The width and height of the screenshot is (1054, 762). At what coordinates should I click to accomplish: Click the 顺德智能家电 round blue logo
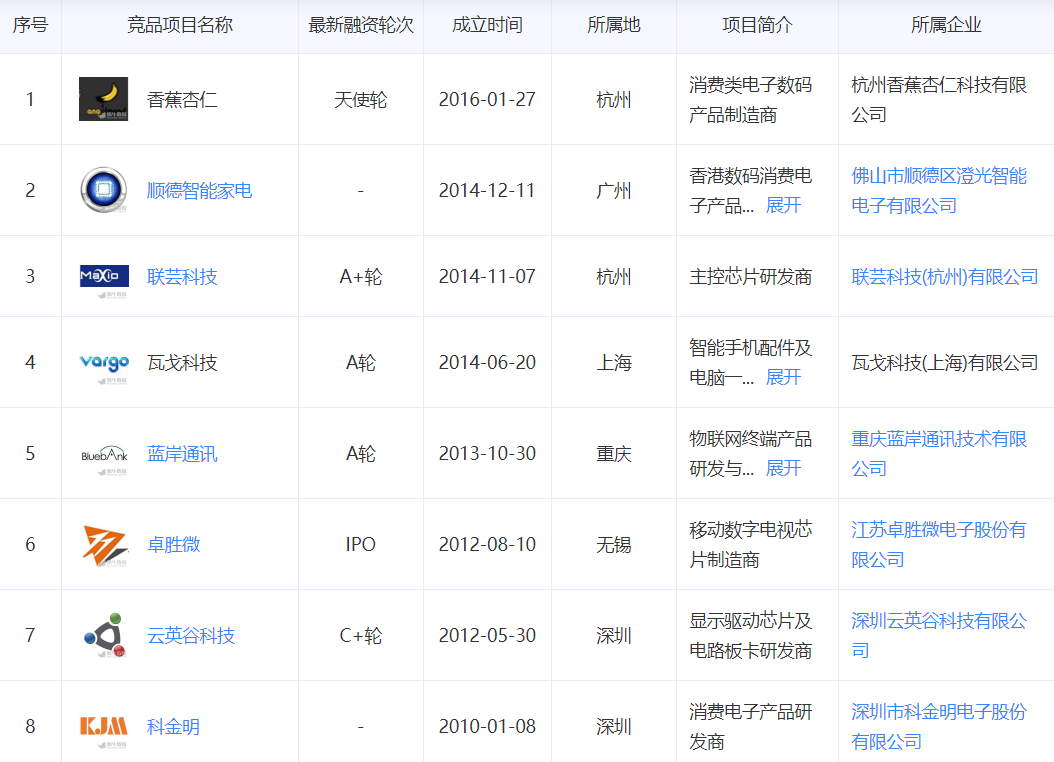(x=104, y=190)
